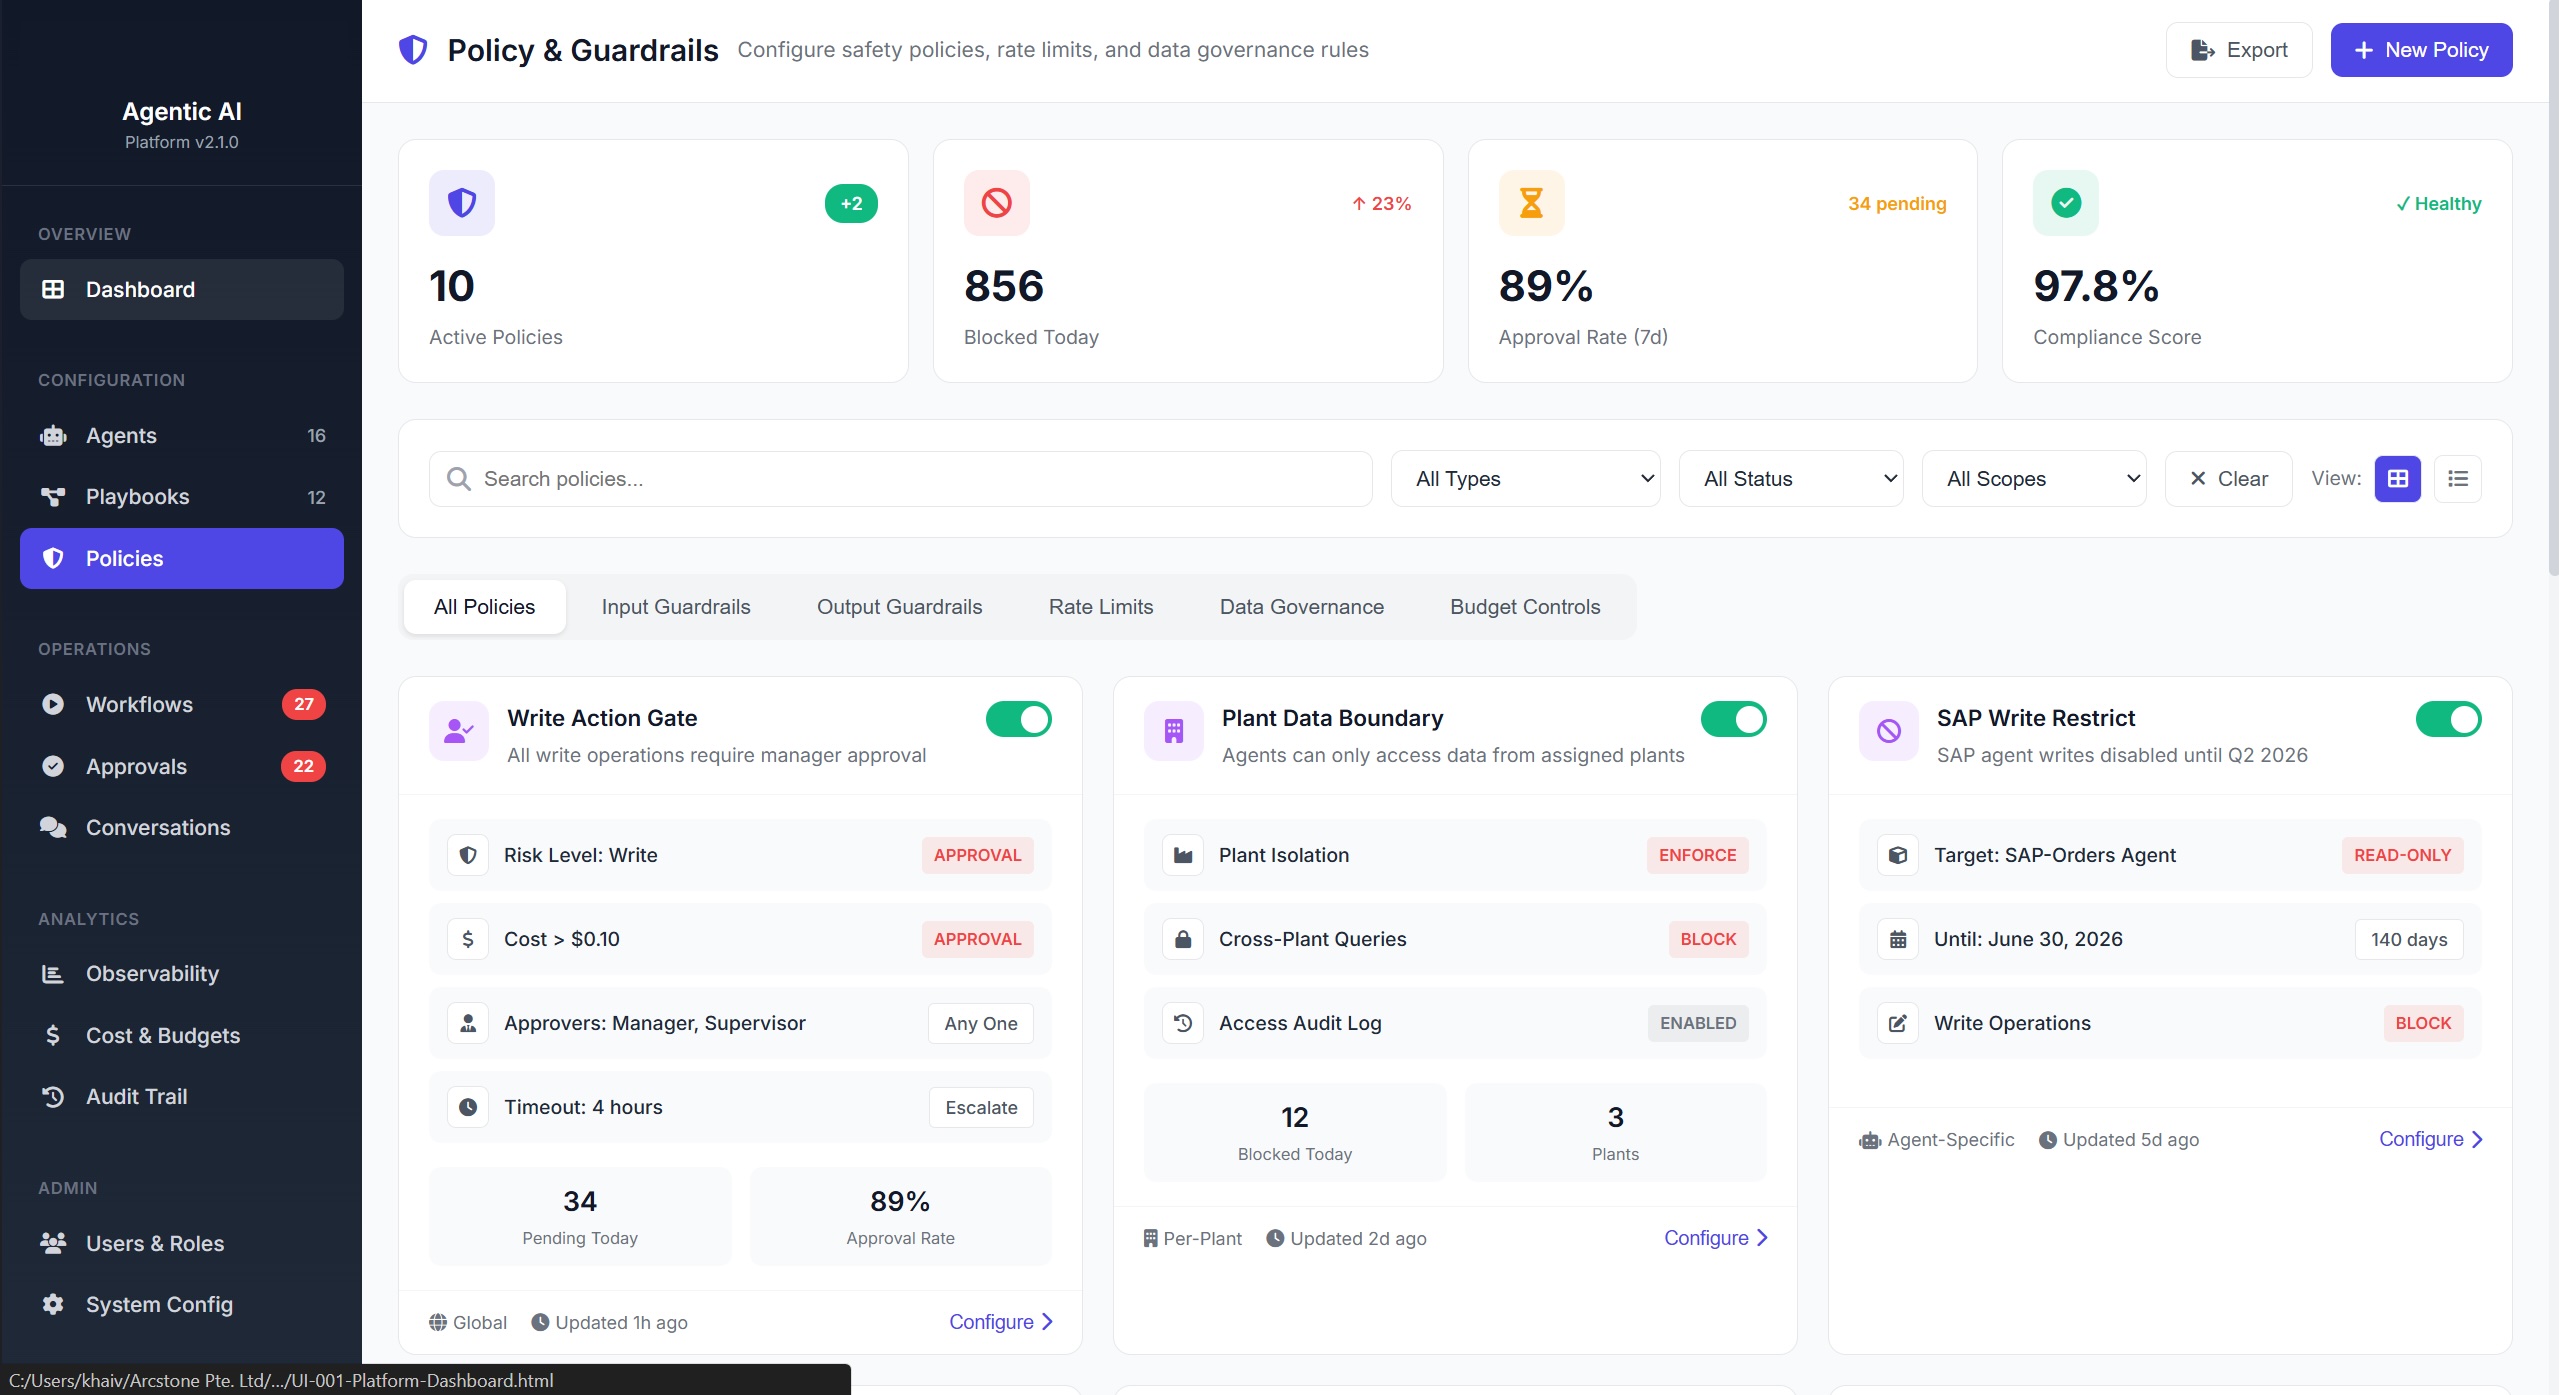Open the All Types dropdown
The width and height of the screenshot is (2559, 1395).
click(x=1525, y=479)
